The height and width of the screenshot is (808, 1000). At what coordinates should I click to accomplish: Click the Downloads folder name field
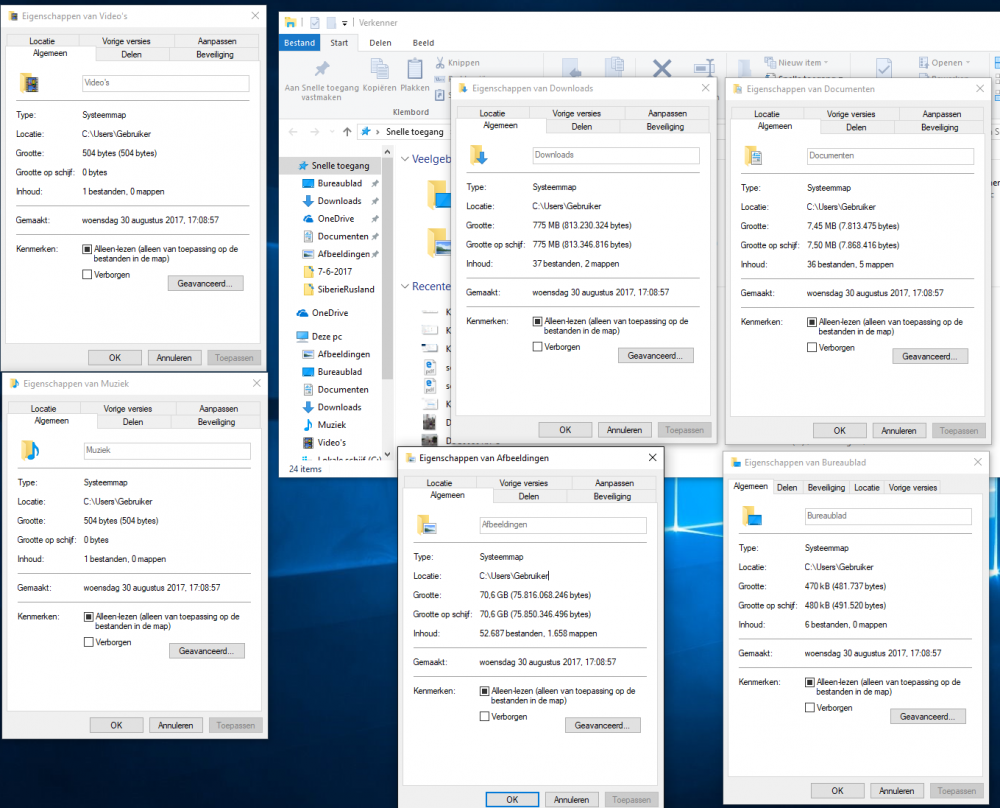pyautogui.click(x=615, y=156)
